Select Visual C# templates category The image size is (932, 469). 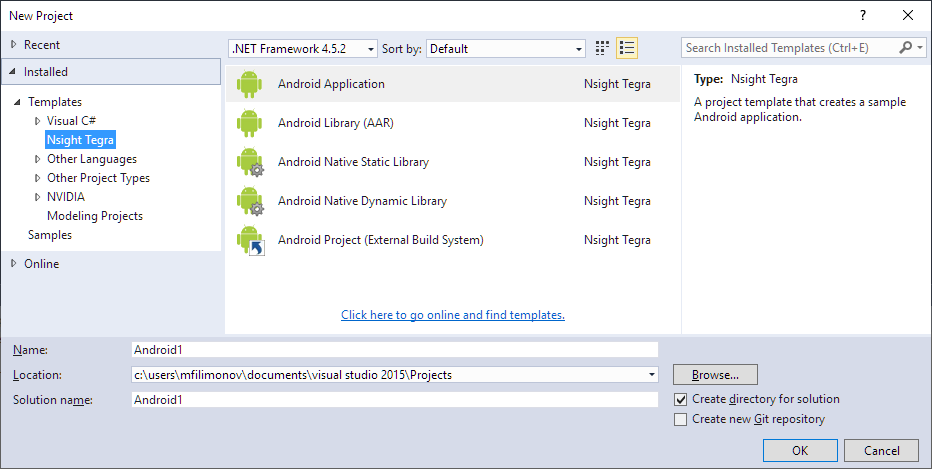pyautogui.click(x=71, y=121)
